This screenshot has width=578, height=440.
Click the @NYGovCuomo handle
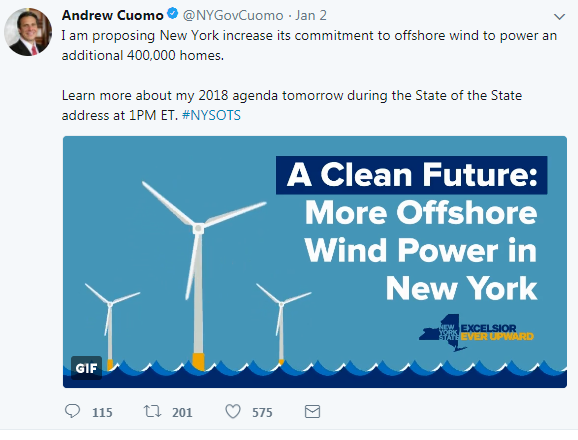click(x=233, y=15)
